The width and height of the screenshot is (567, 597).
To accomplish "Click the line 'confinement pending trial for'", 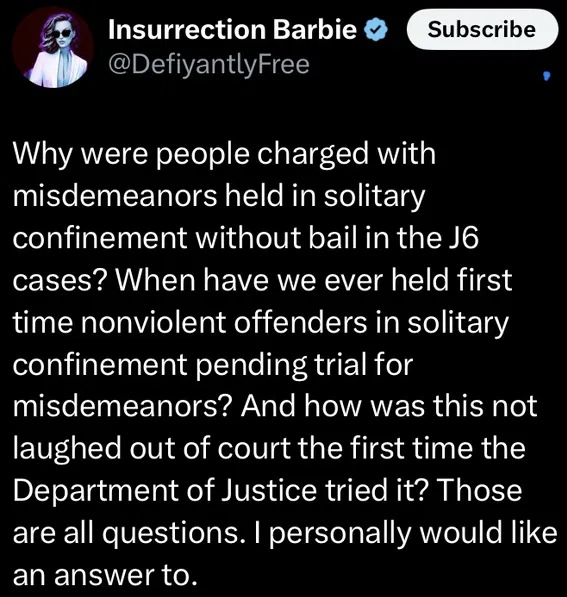I will tap(213, 366).
